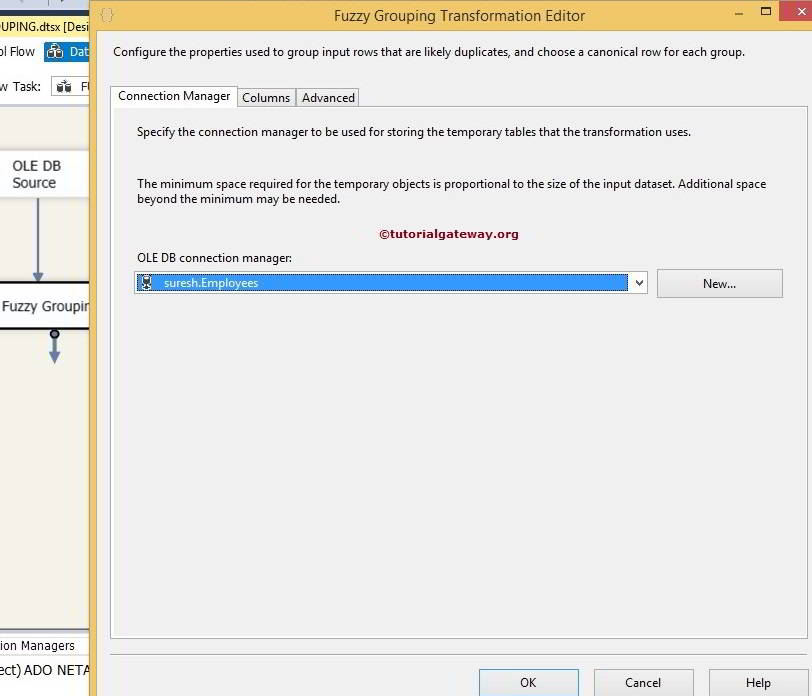812x696 pixels.
Task: Cancel the Fuzzy Grouping editor
Action: [x=643, y=683]
